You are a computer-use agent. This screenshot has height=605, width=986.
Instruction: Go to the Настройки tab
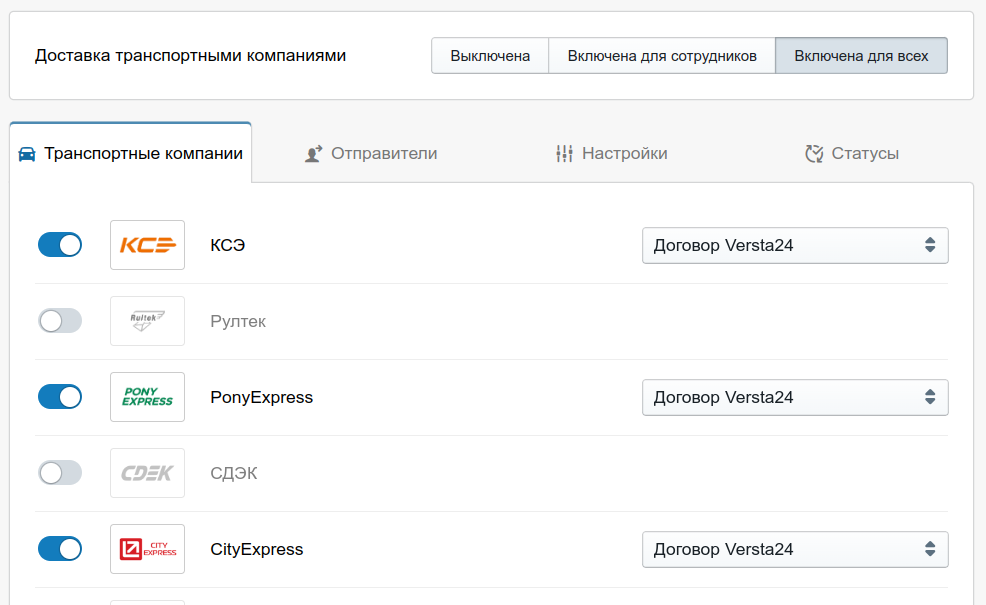[x=612, y=153]
